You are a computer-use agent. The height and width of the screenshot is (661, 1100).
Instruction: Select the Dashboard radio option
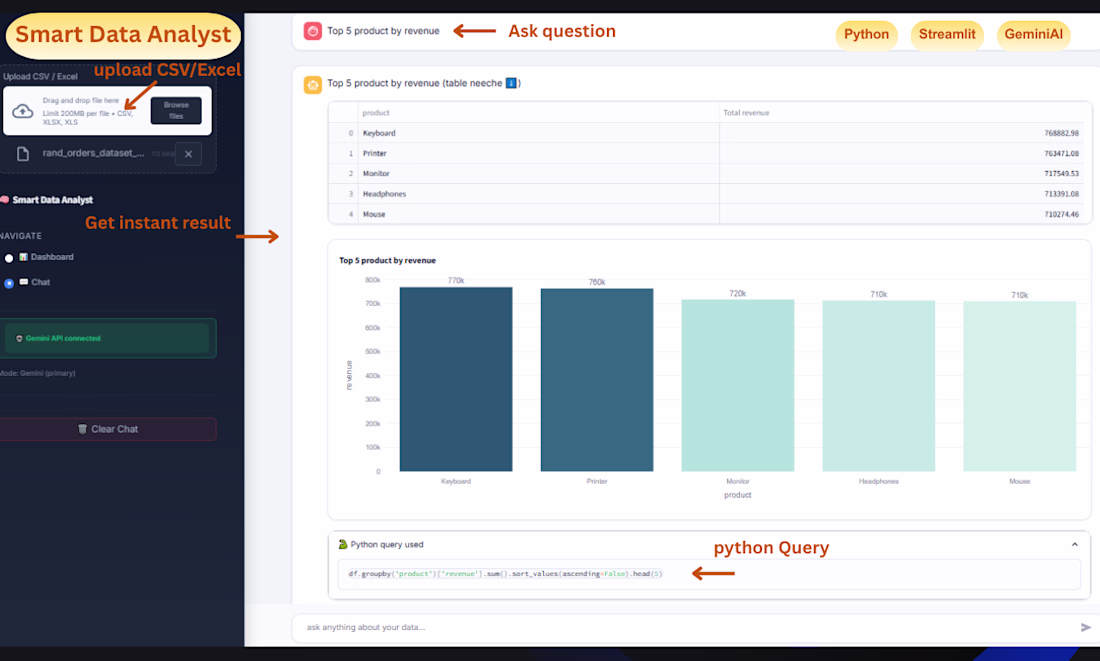(x=9, y=258)
